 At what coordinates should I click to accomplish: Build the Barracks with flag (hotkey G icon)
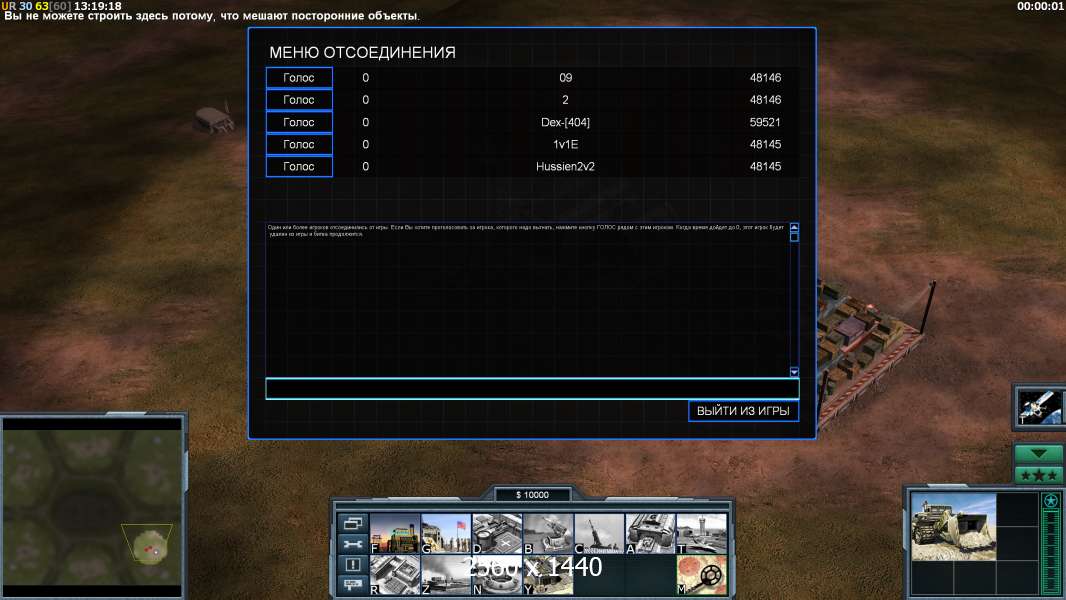tap(446, 533)
